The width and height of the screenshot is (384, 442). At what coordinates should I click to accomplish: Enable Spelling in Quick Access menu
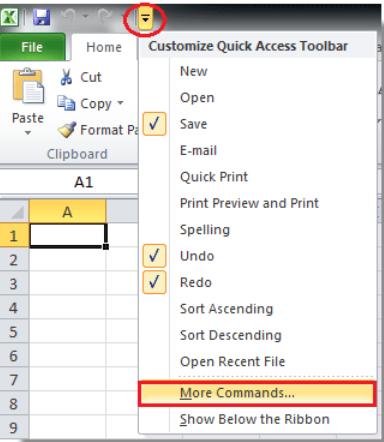coord(257,230)
